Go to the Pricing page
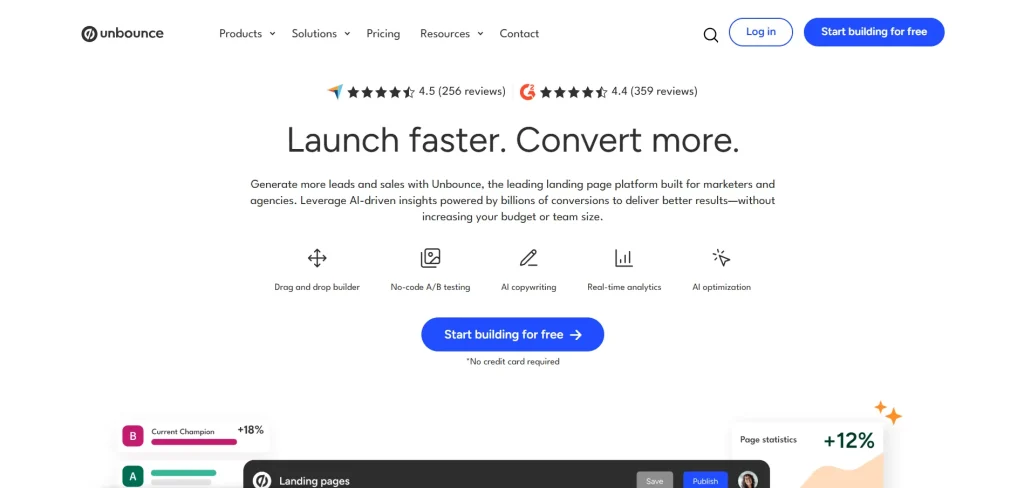This screenshot has width=1024, height=488. 383,33
